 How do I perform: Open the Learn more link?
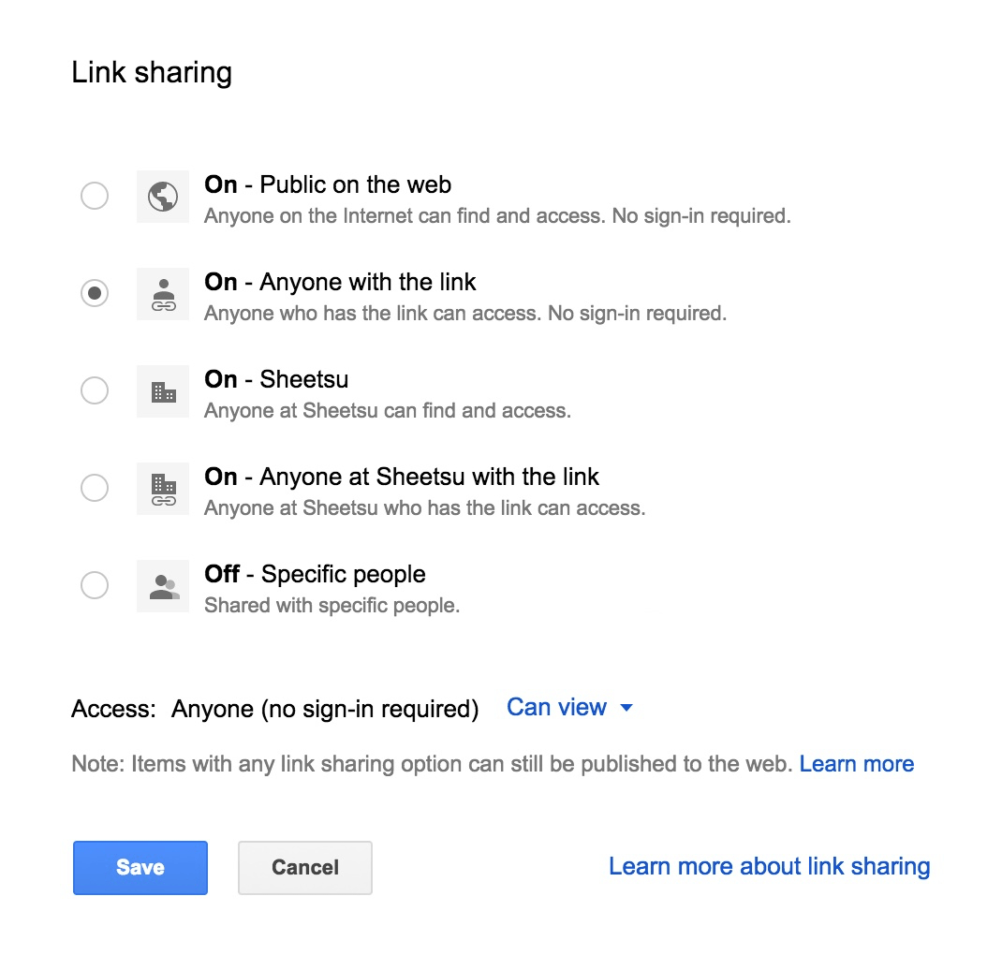tap(857, 763)
